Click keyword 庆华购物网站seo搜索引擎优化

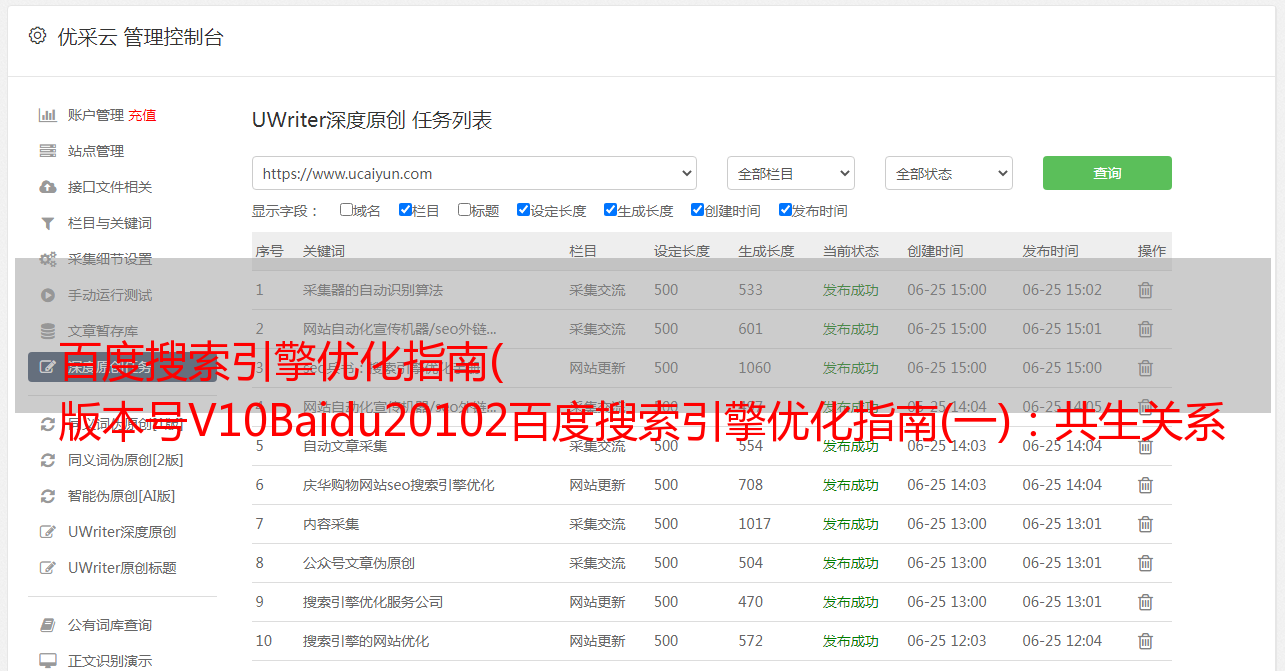(399, 485)
